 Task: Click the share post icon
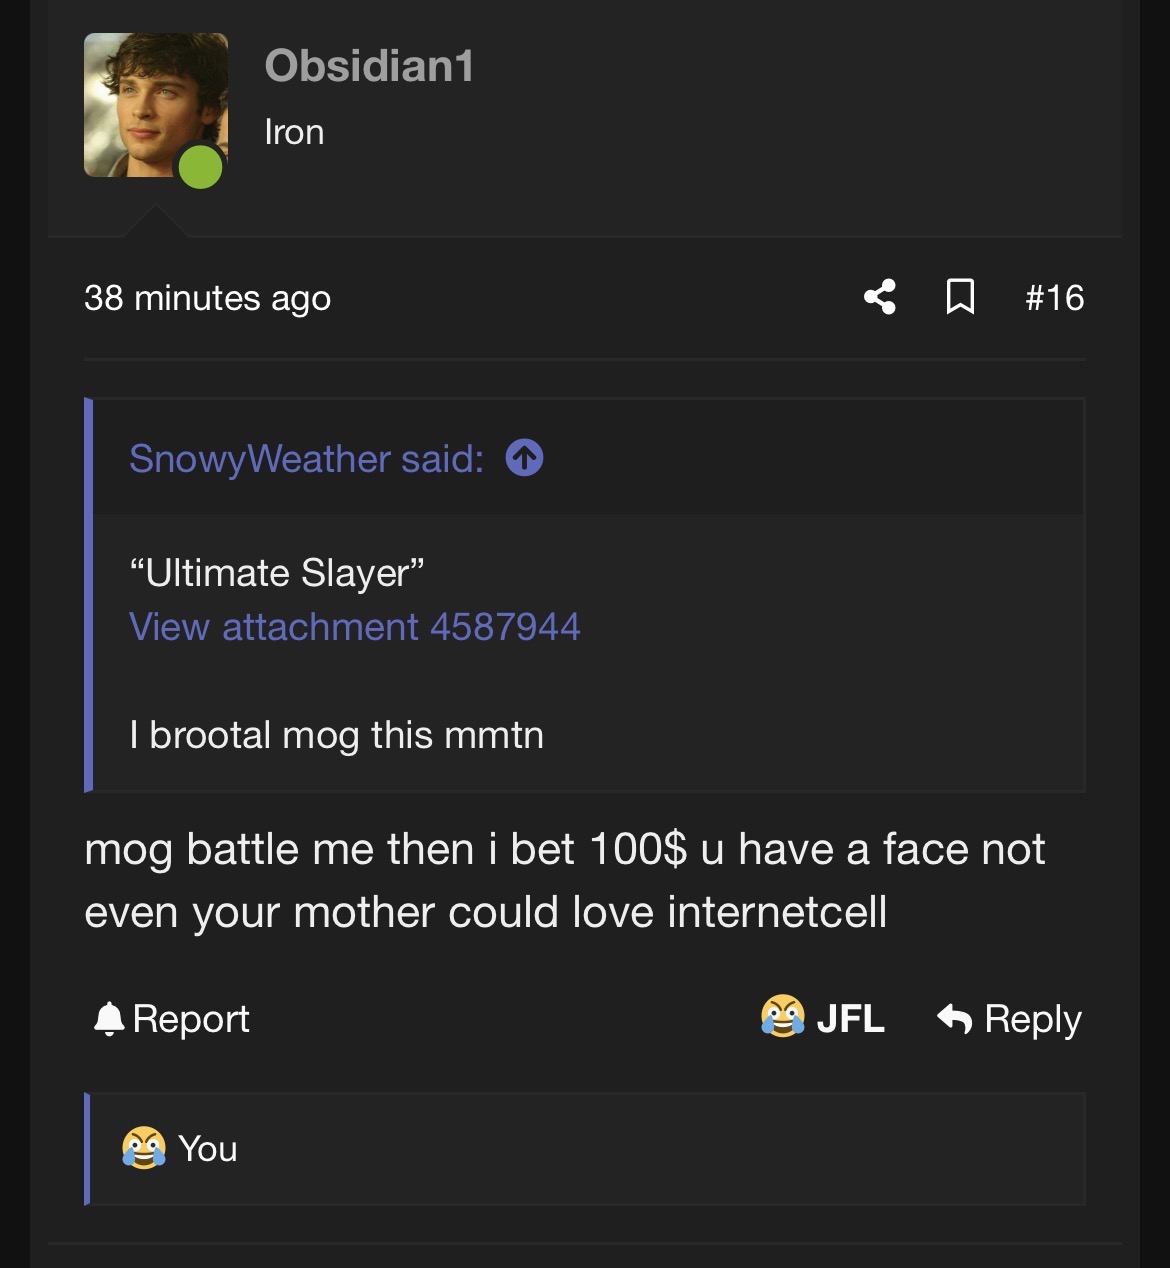(880, 297)
